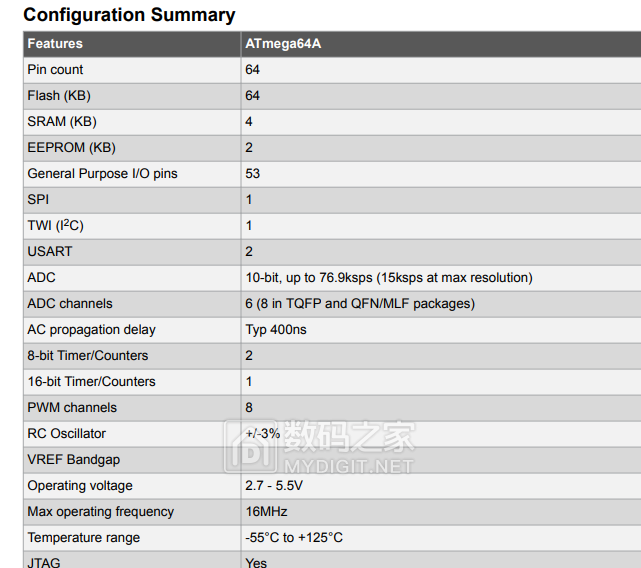Select the PWM channels row label
The width and height of the screenshot is (641, 568).
point(71,408)
